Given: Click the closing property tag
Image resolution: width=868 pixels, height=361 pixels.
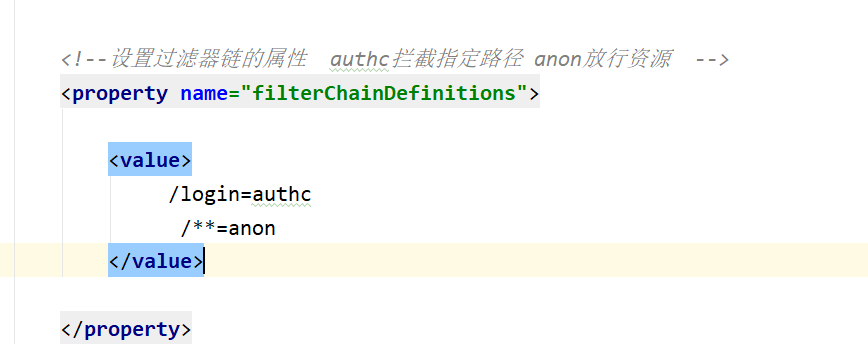Looking at the screenshot, I should tap(126, 328).
